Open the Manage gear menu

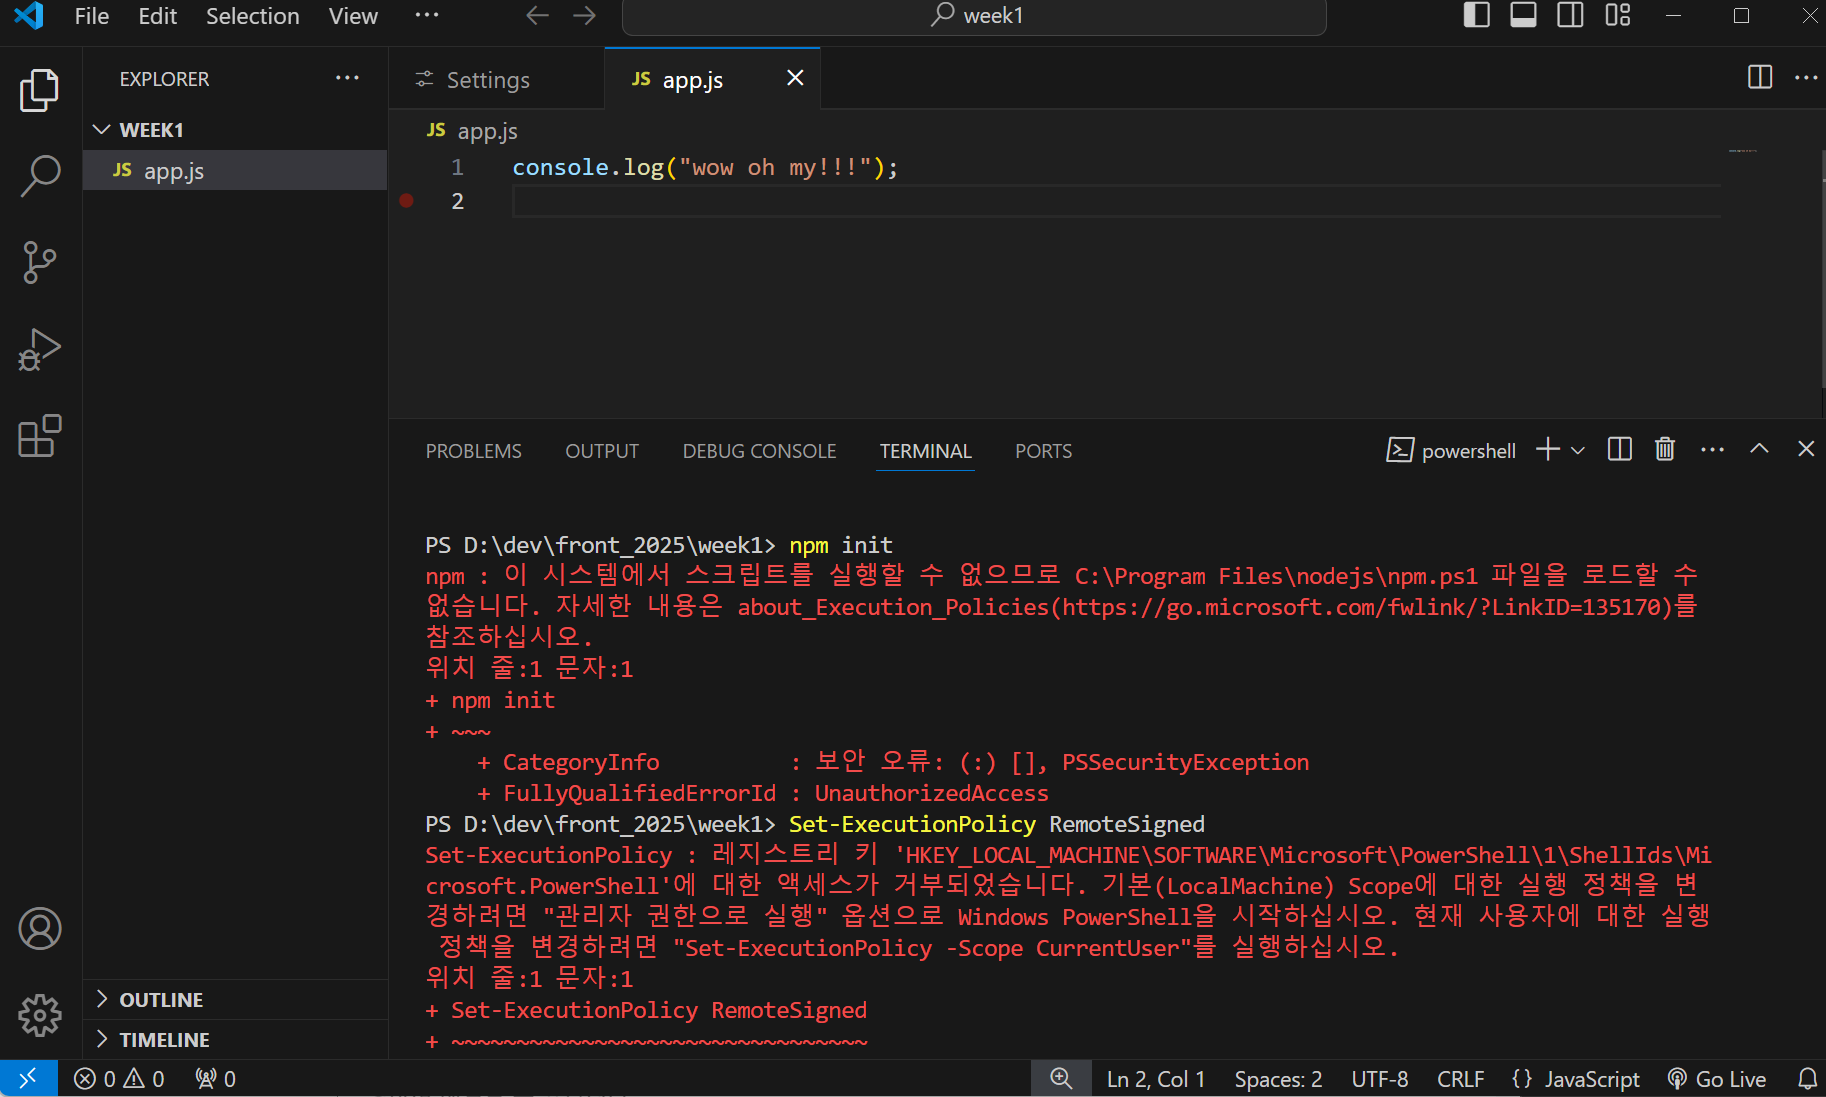coord(39,1015)
